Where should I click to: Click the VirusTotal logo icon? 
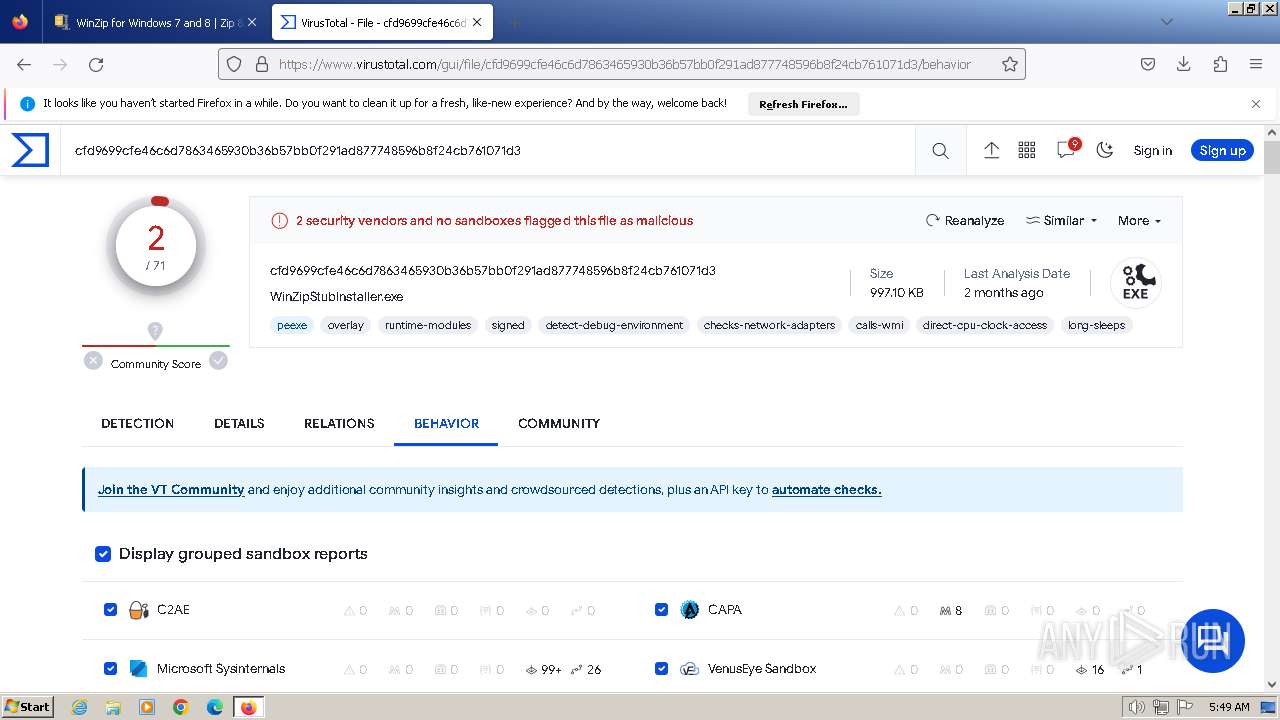[x=30, y=150]
